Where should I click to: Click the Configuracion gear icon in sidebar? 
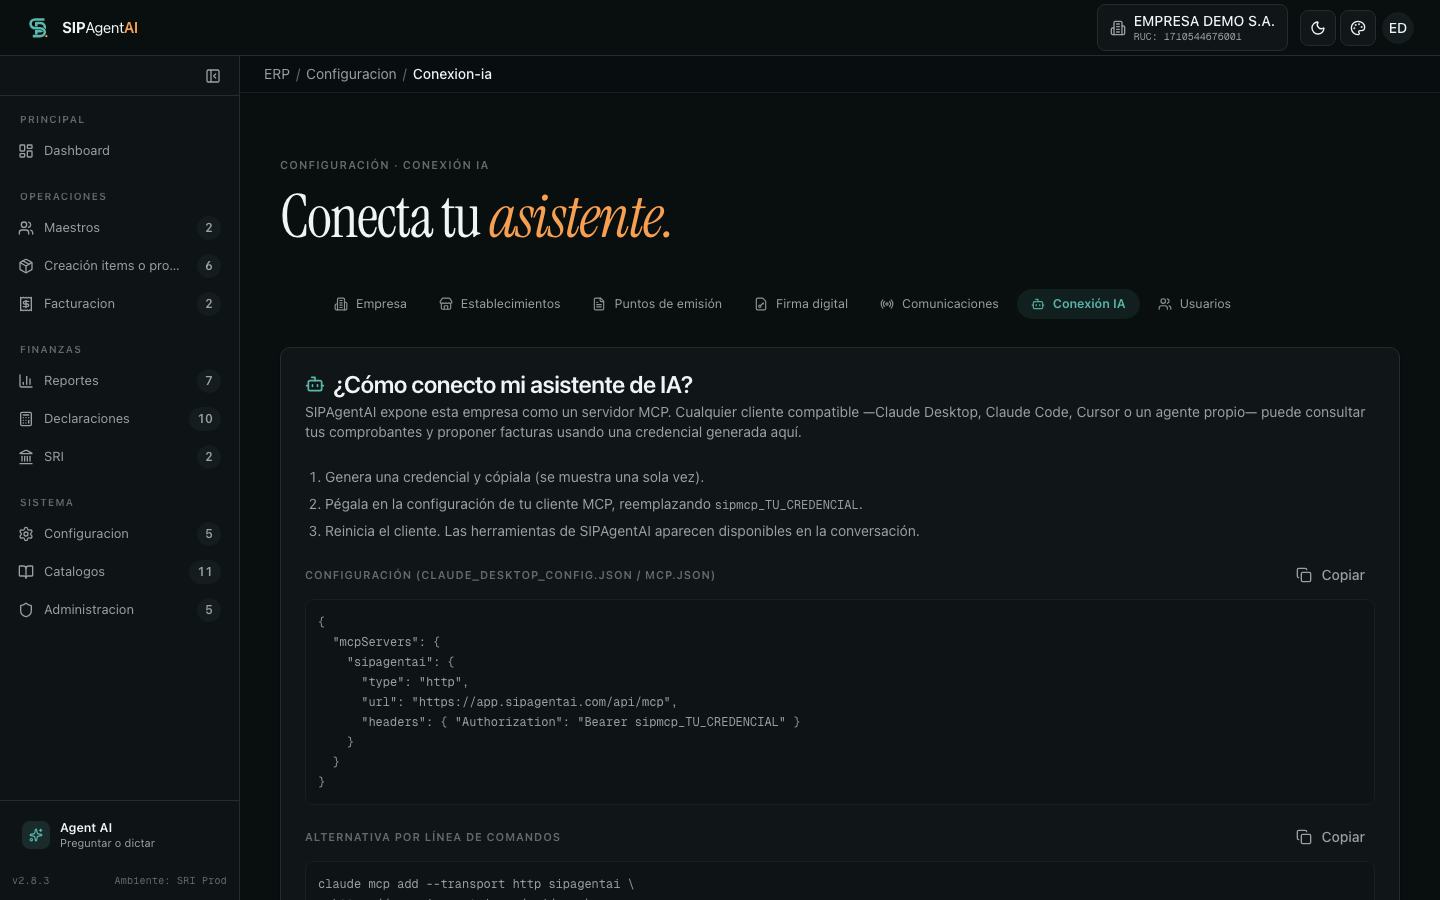[26, 534]
